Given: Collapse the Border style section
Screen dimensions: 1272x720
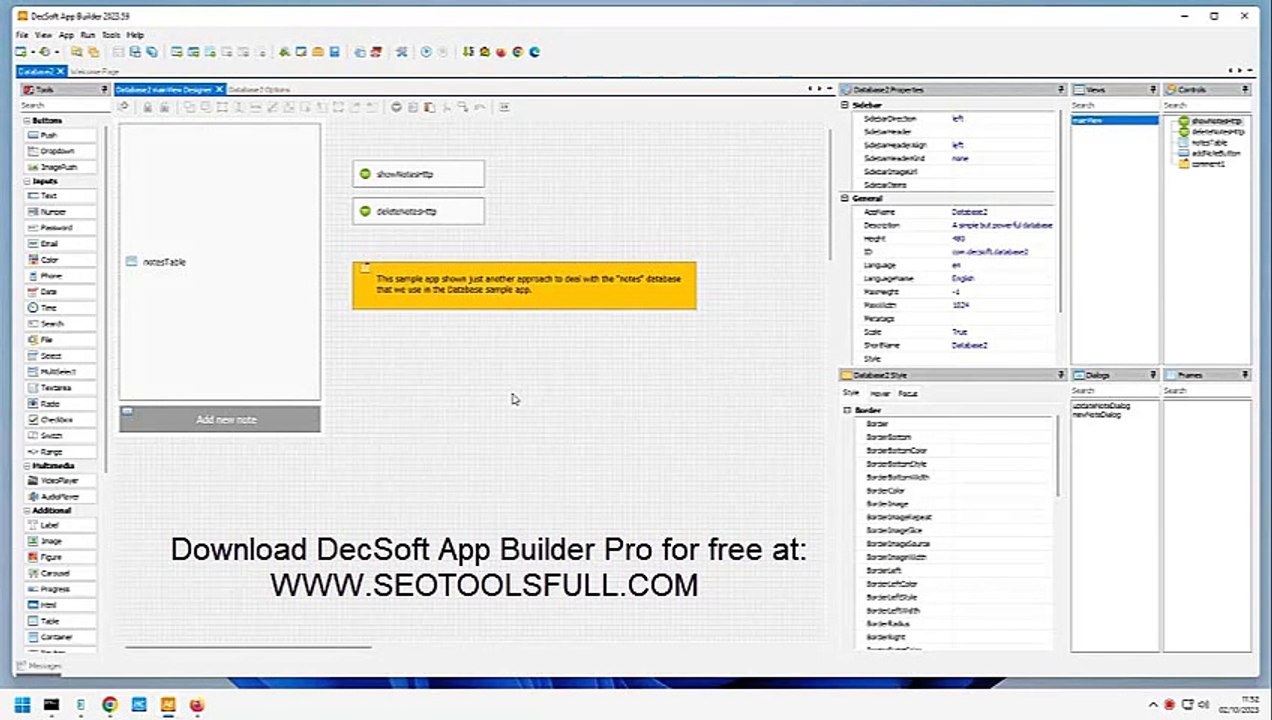Looking at the screenshot, I should 847,411.
